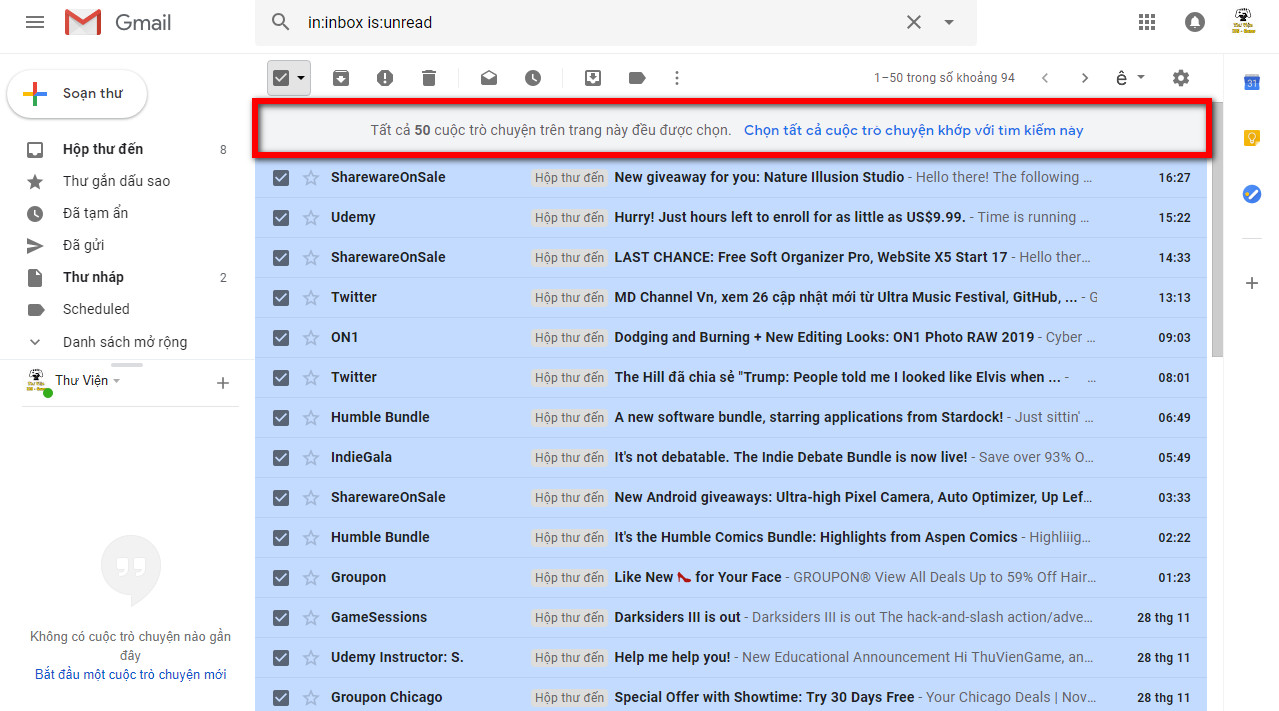Image resolution: width=1279 pixels, height=711 pixels.
Task: Archive the selected conversations
Action: [x=340, y=77]
